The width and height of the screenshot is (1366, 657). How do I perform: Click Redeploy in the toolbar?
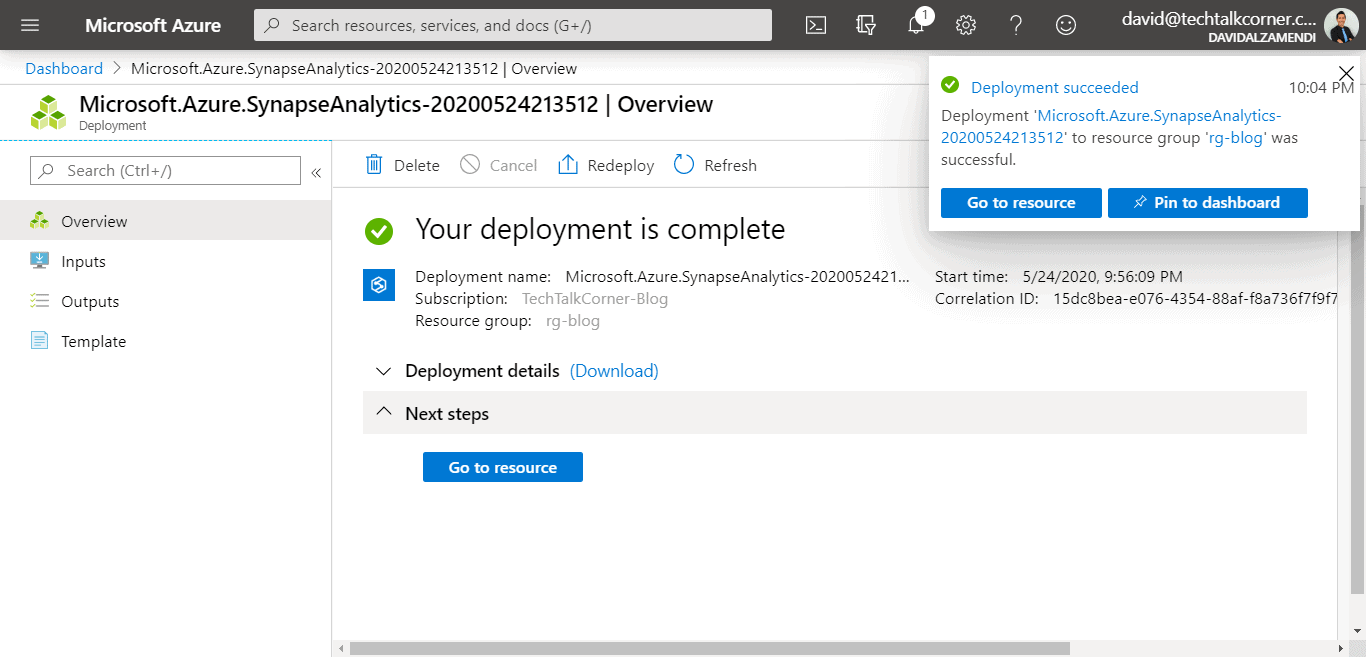coord(607,165)
